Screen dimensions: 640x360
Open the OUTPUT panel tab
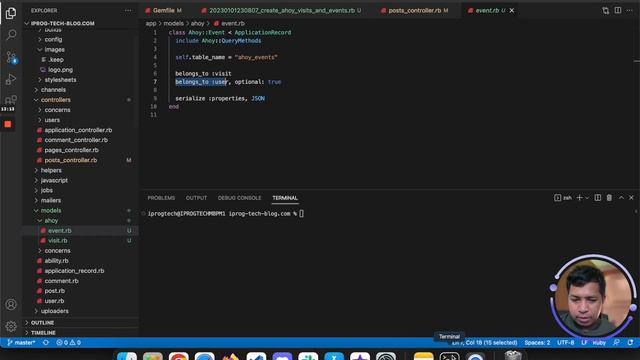196,198
